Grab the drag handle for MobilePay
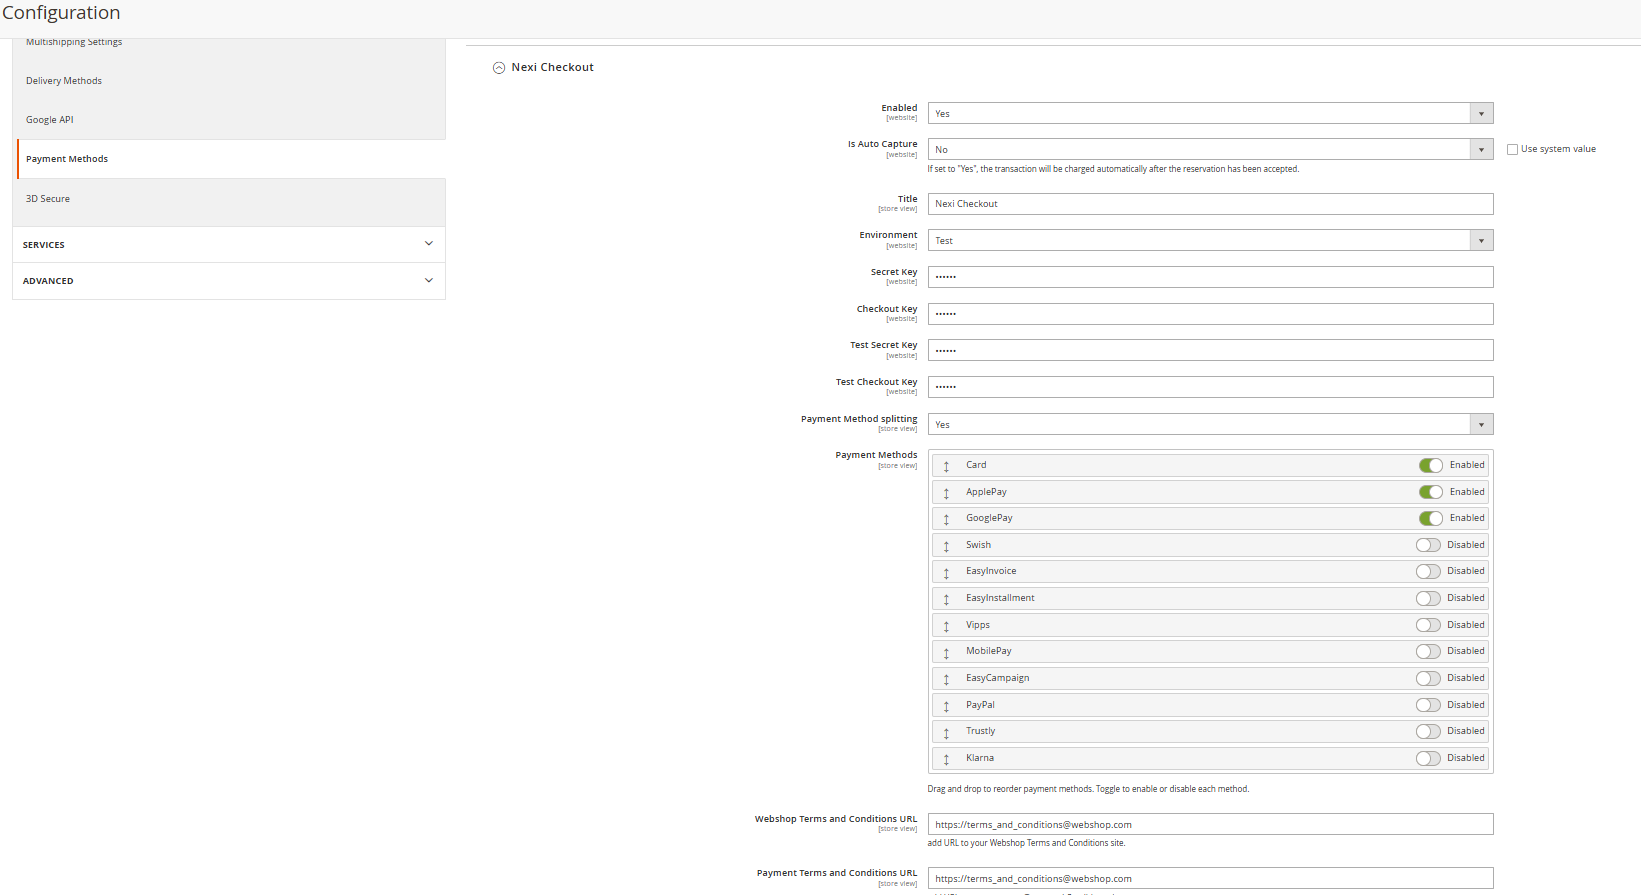 (946, 652)
